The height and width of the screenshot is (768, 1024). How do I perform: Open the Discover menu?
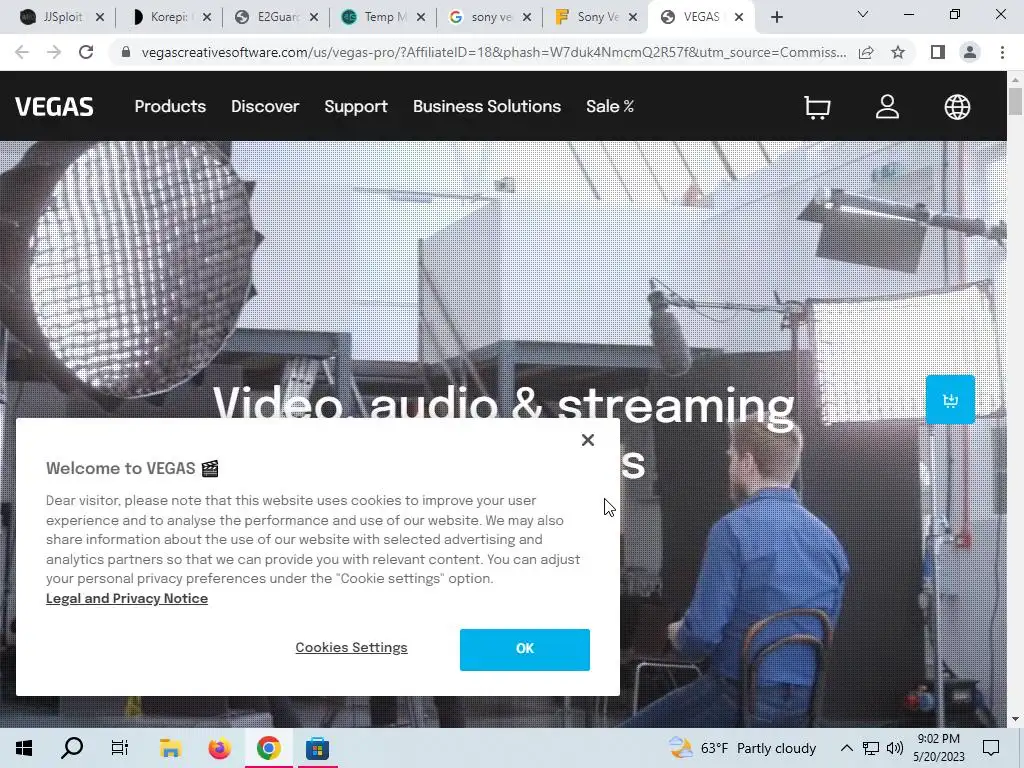265,106
